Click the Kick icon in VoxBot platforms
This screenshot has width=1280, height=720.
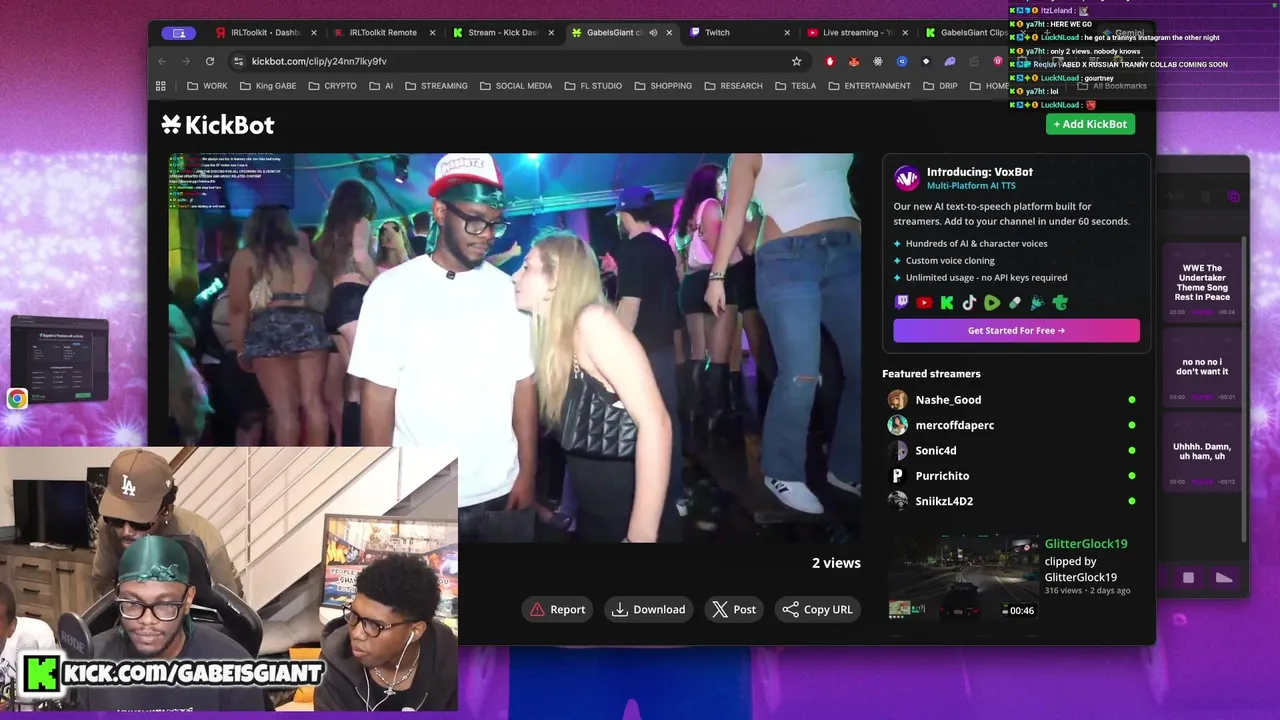point(947,302)
